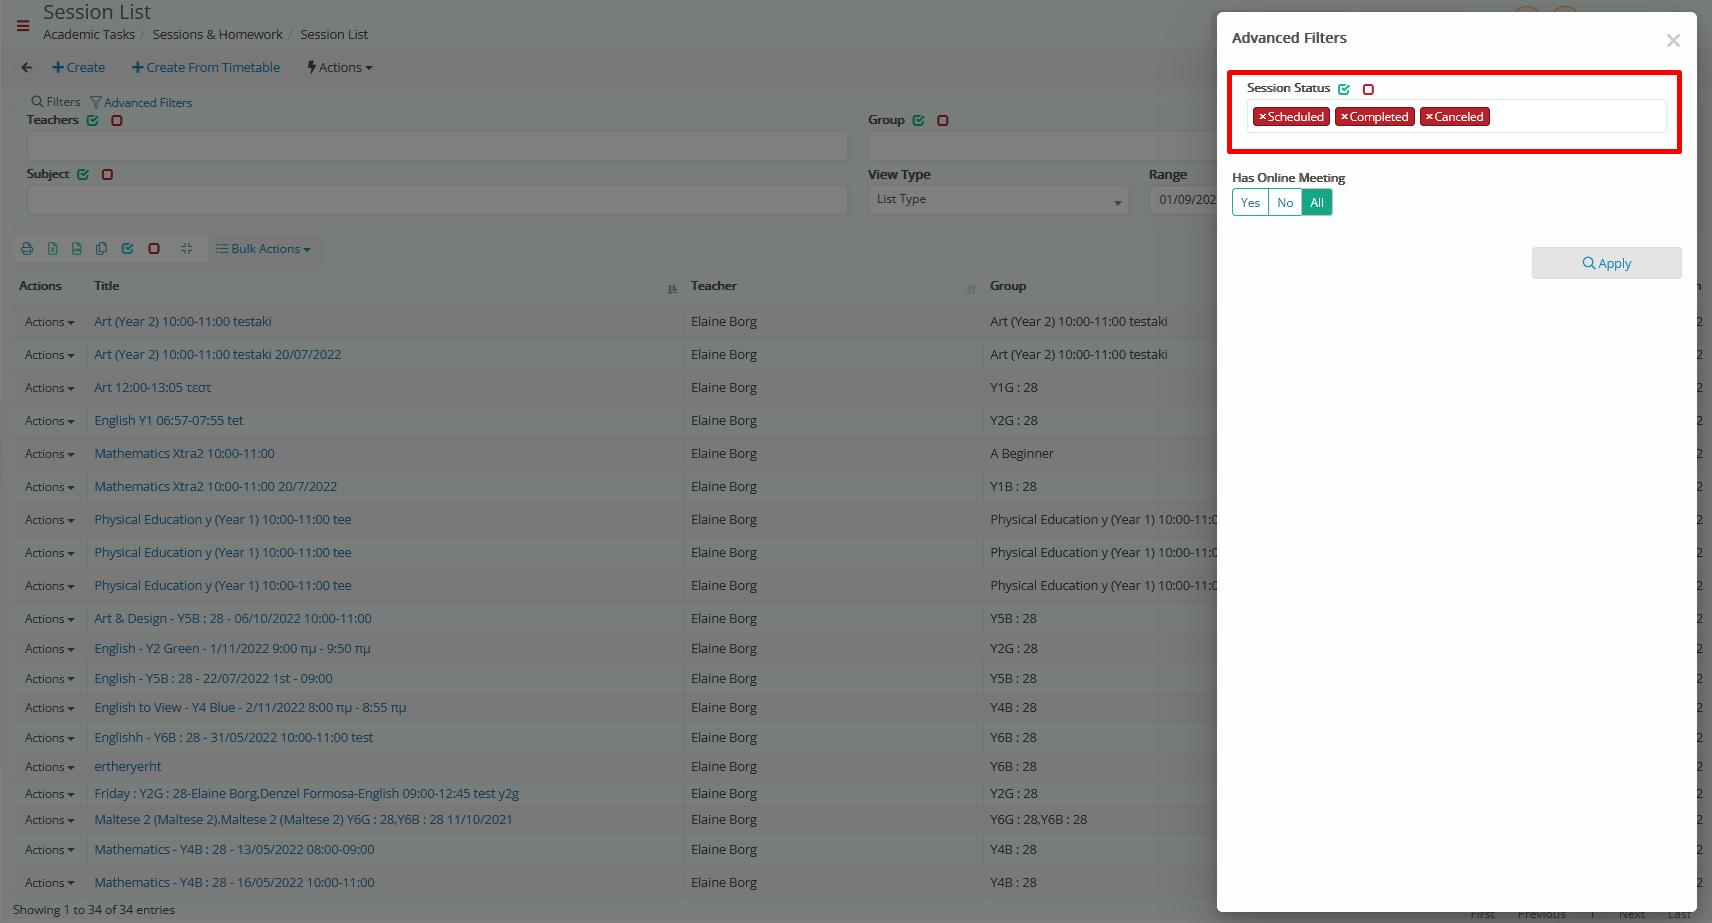Click Create From Timetable button
This screenshot has width=1712, height=923.
tap(205, 68)
